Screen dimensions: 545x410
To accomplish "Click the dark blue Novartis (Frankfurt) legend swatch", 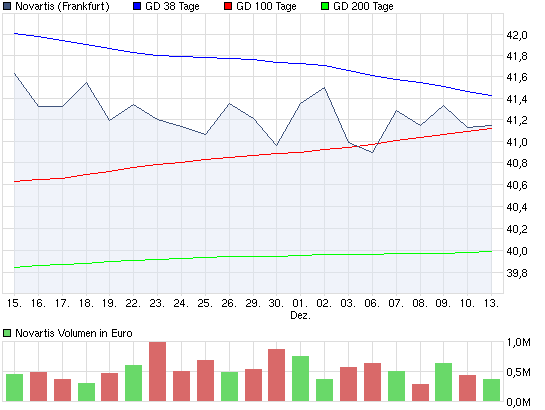I will coord(7,6).
